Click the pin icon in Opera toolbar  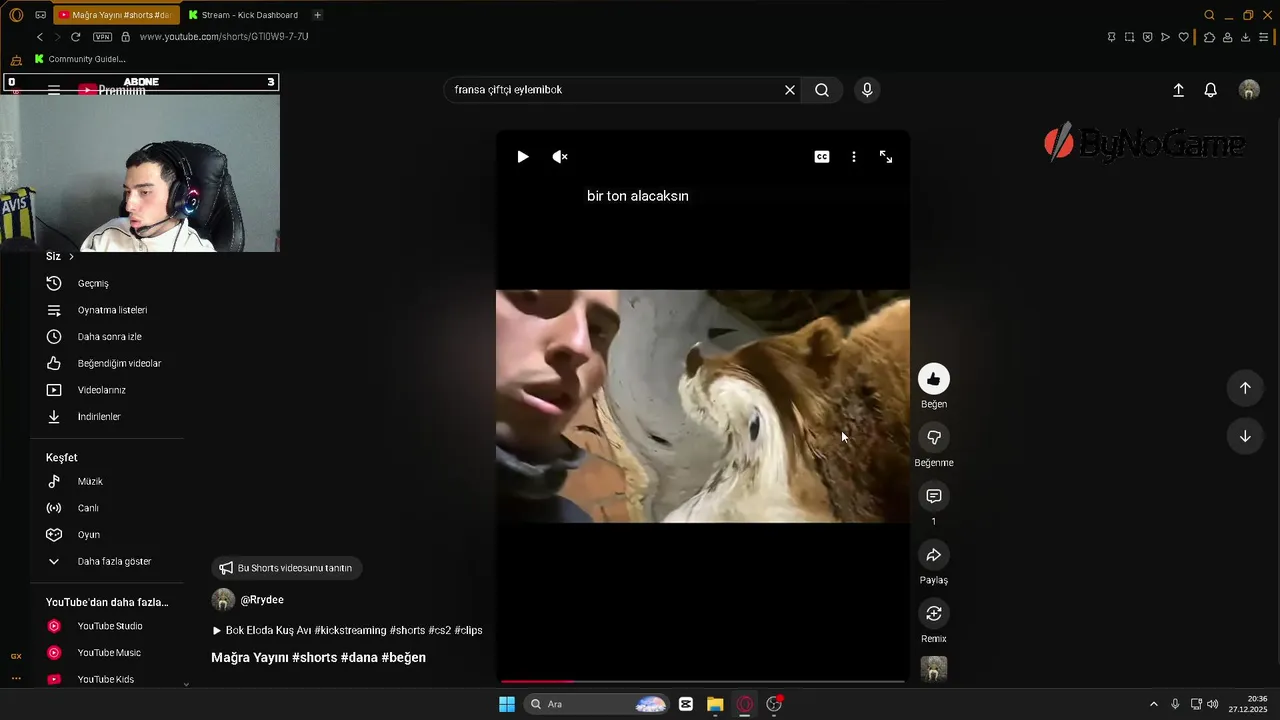tap(1111, 37)
